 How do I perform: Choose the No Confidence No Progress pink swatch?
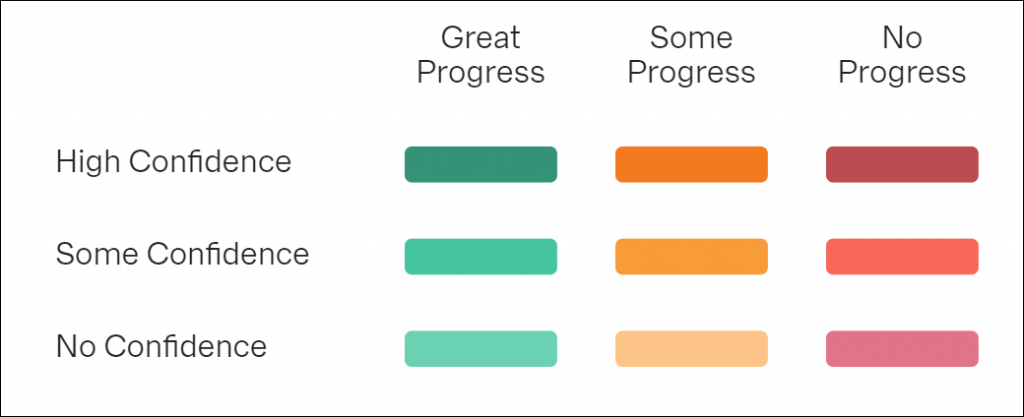click(903, 348)
